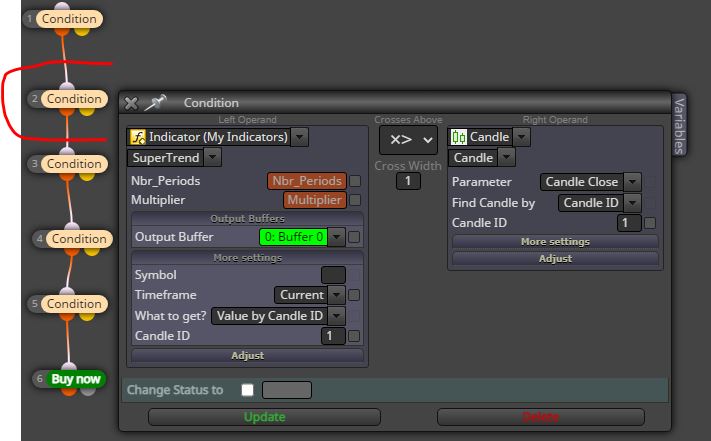Pin the Condition dialog with pushpin icon
Screen dimensions: 711x441
tap(155, 103)
